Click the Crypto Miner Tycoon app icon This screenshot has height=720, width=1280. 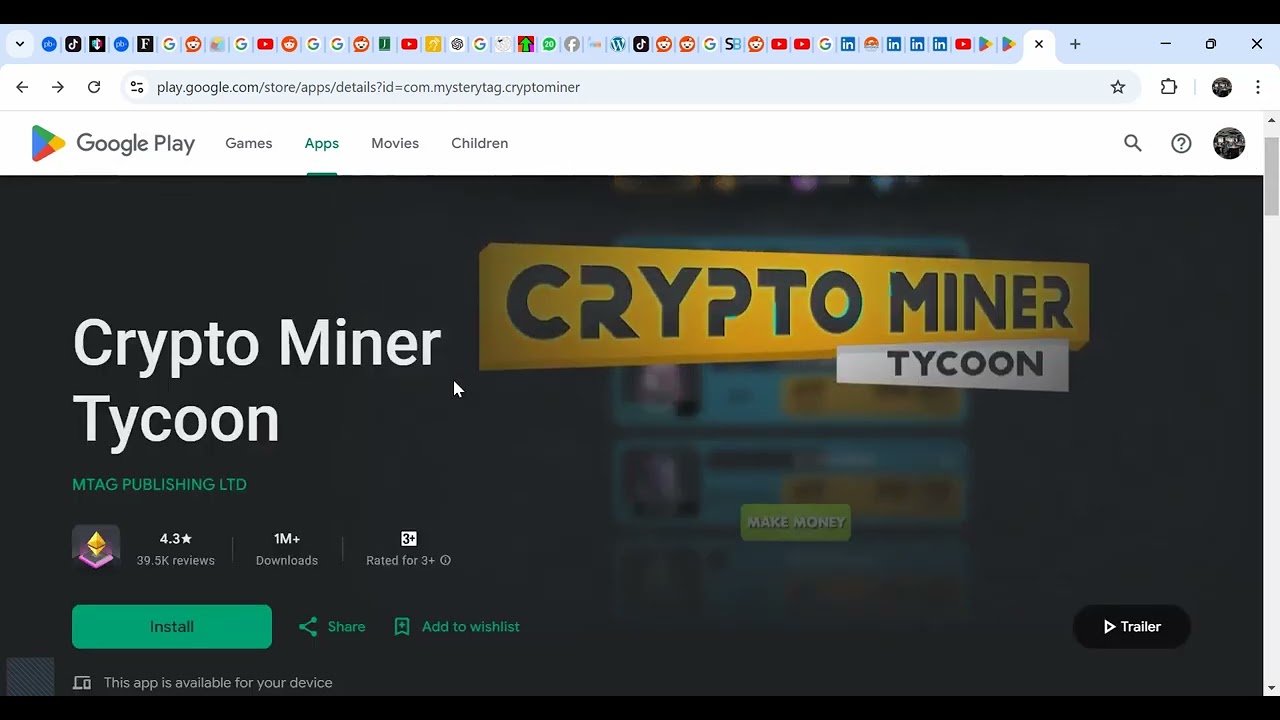point(96,549)
